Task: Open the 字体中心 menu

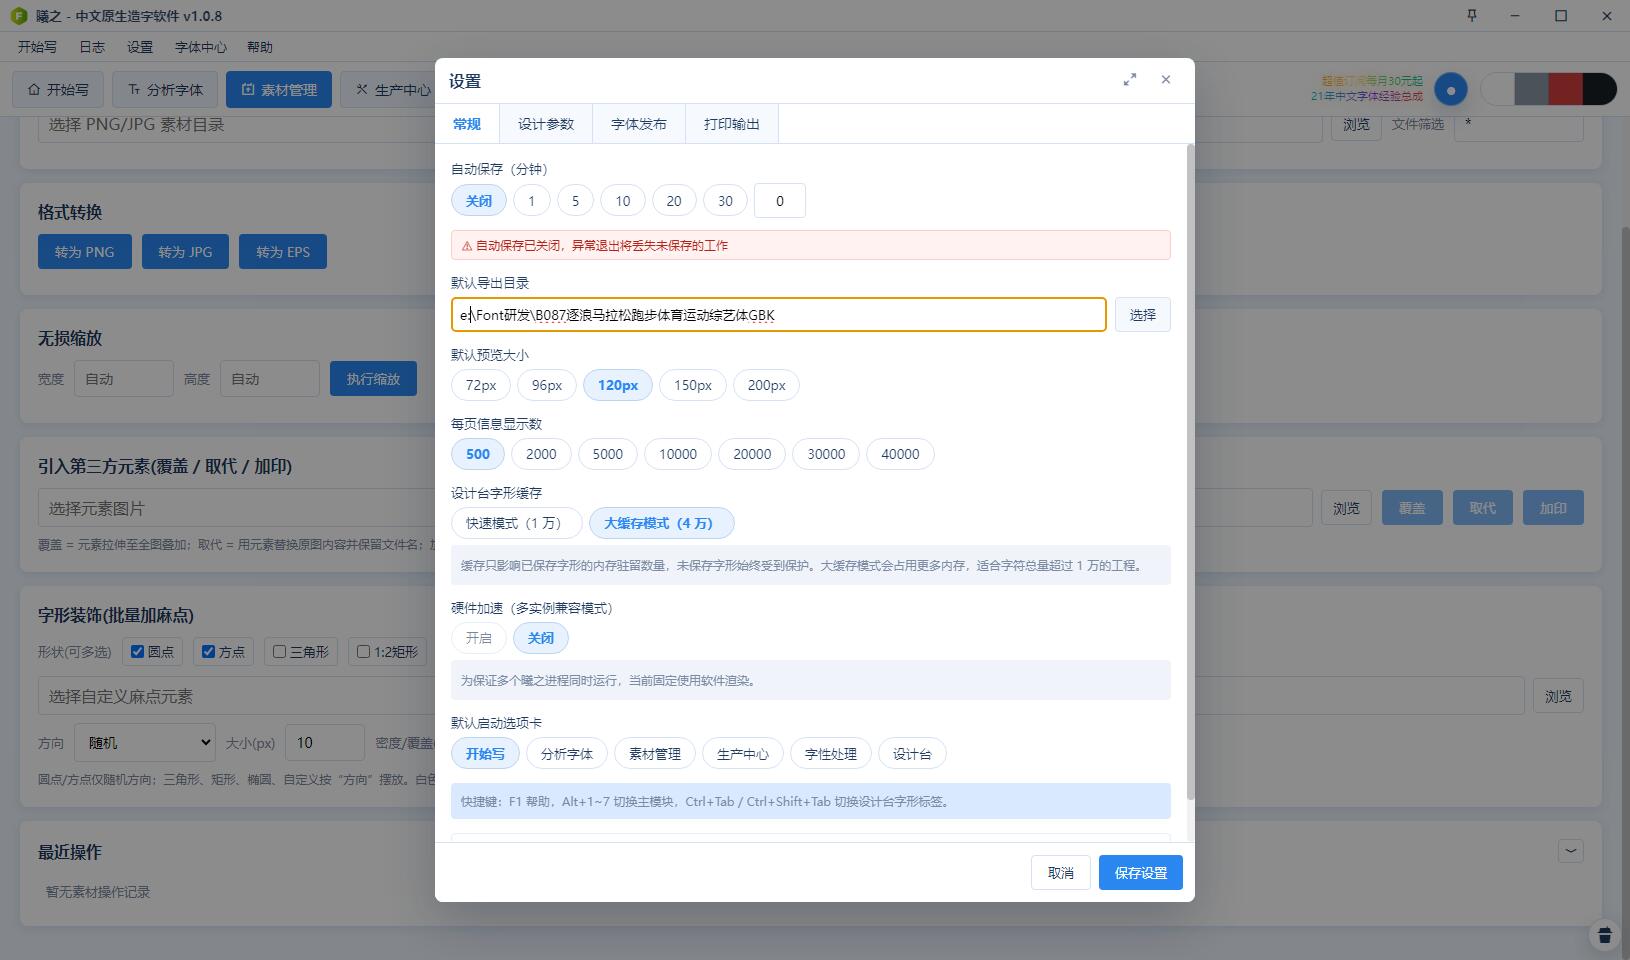Action: coord(201,47)
